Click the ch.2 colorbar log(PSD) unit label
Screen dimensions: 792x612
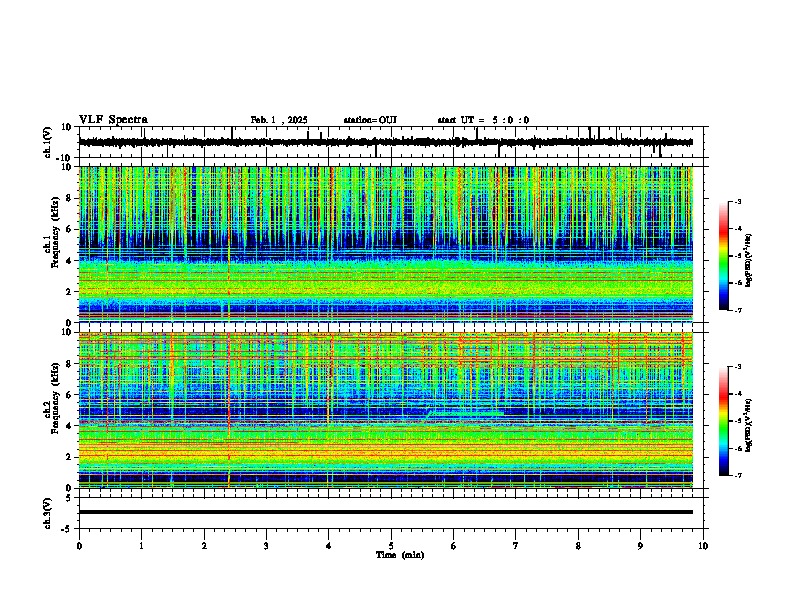coord(749,426)
